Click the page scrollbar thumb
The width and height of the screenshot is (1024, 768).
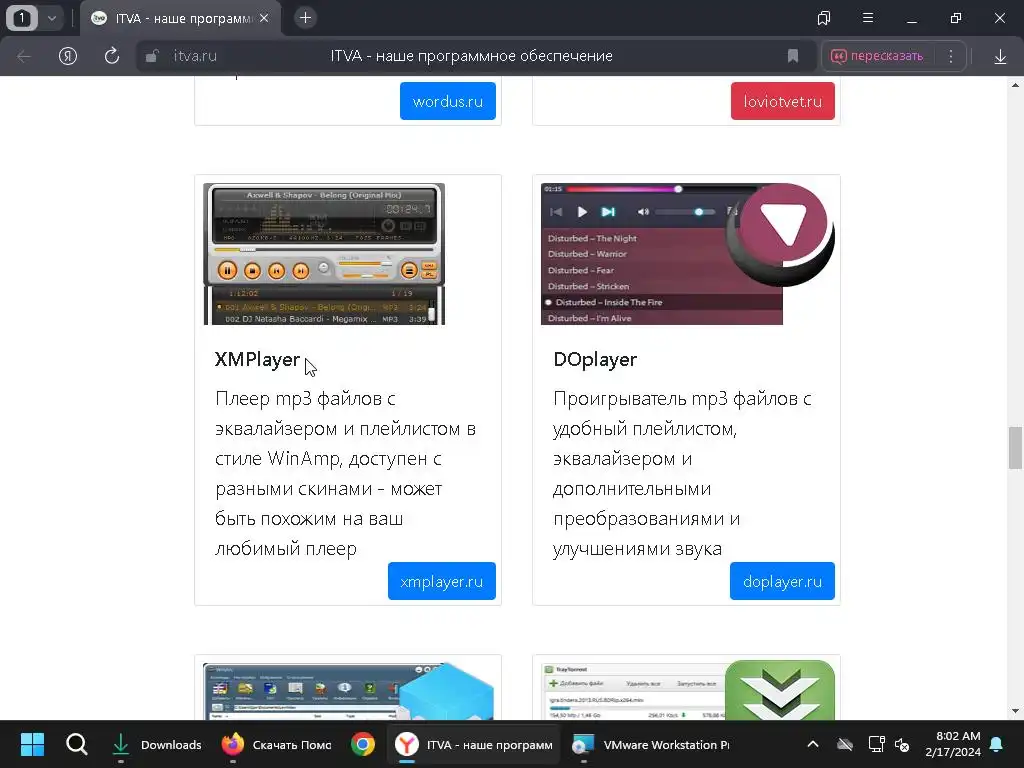(1015, 448)
